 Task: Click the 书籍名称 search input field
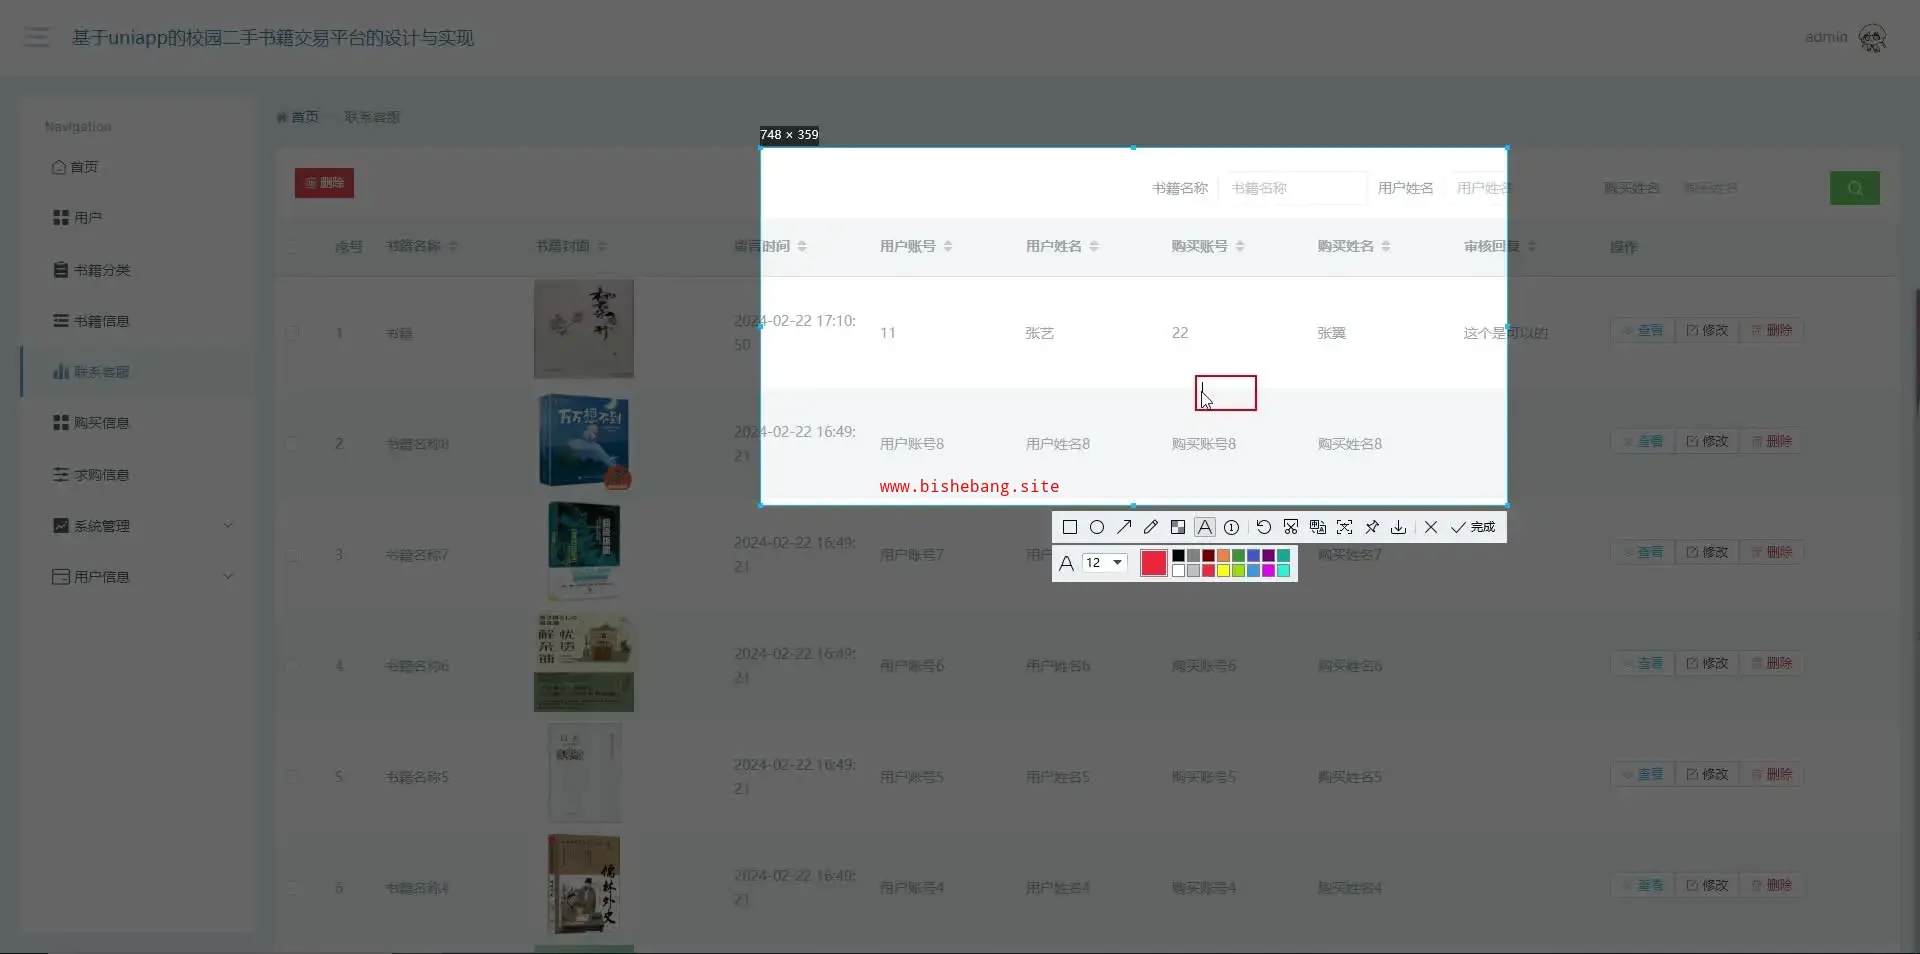(1292, 188)
